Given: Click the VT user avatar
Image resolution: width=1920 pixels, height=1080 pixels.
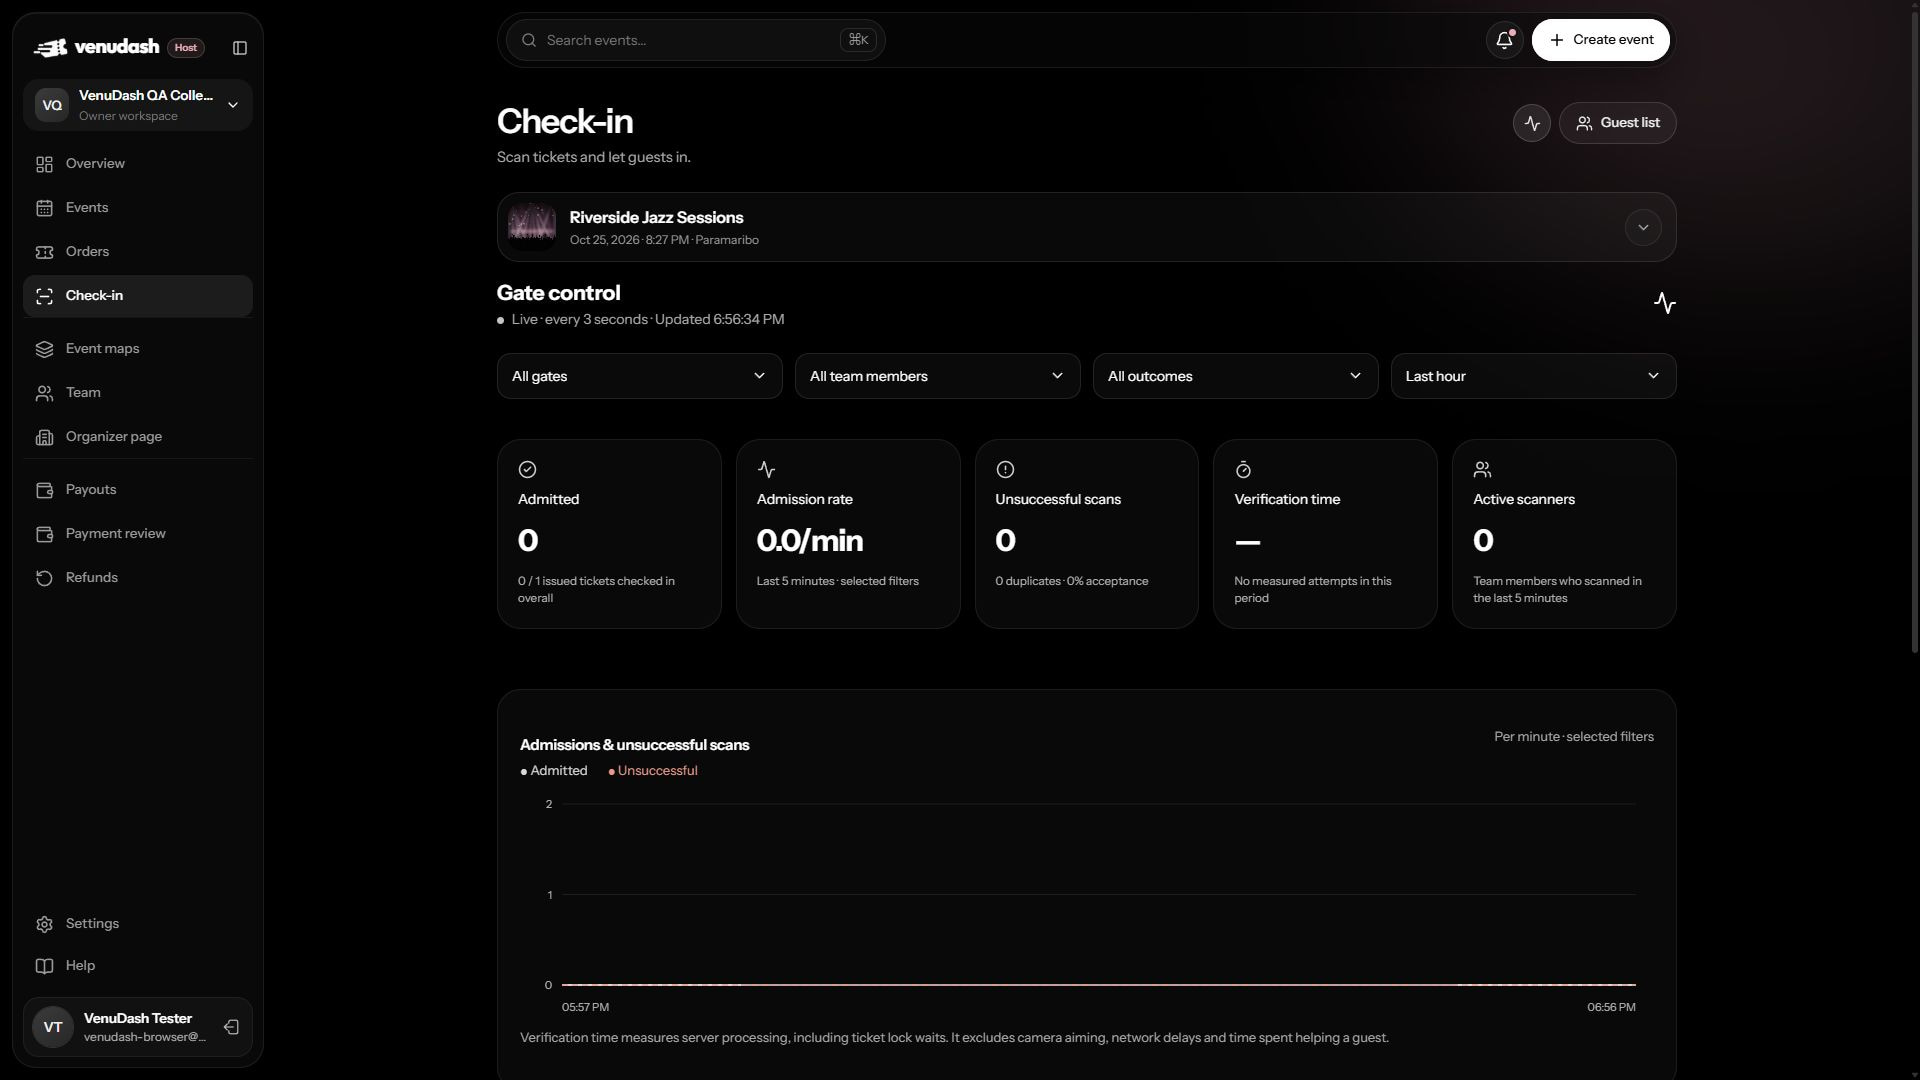Looking at the screenshot, I should click(x=53, y=1027).
